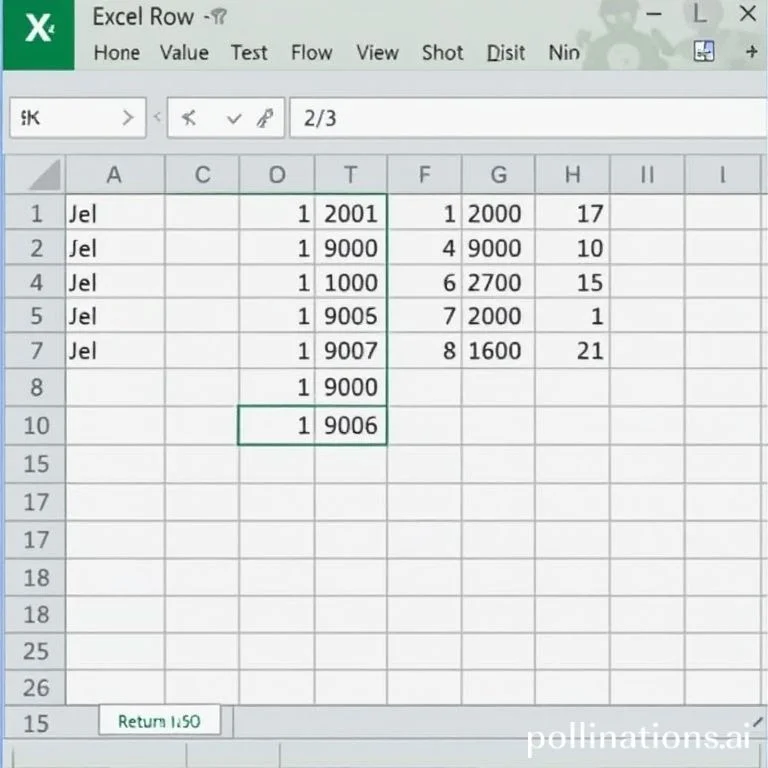Click the cancel entry icon in formula bar

tap(189, 118)
